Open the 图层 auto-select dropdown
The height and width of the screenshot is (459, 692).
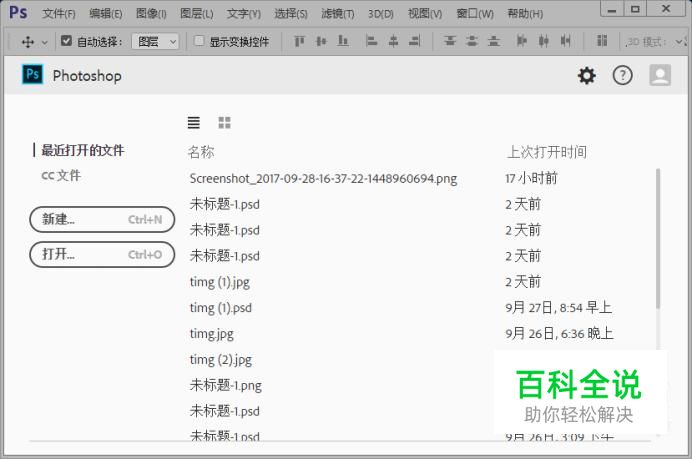tap(155, 42)
